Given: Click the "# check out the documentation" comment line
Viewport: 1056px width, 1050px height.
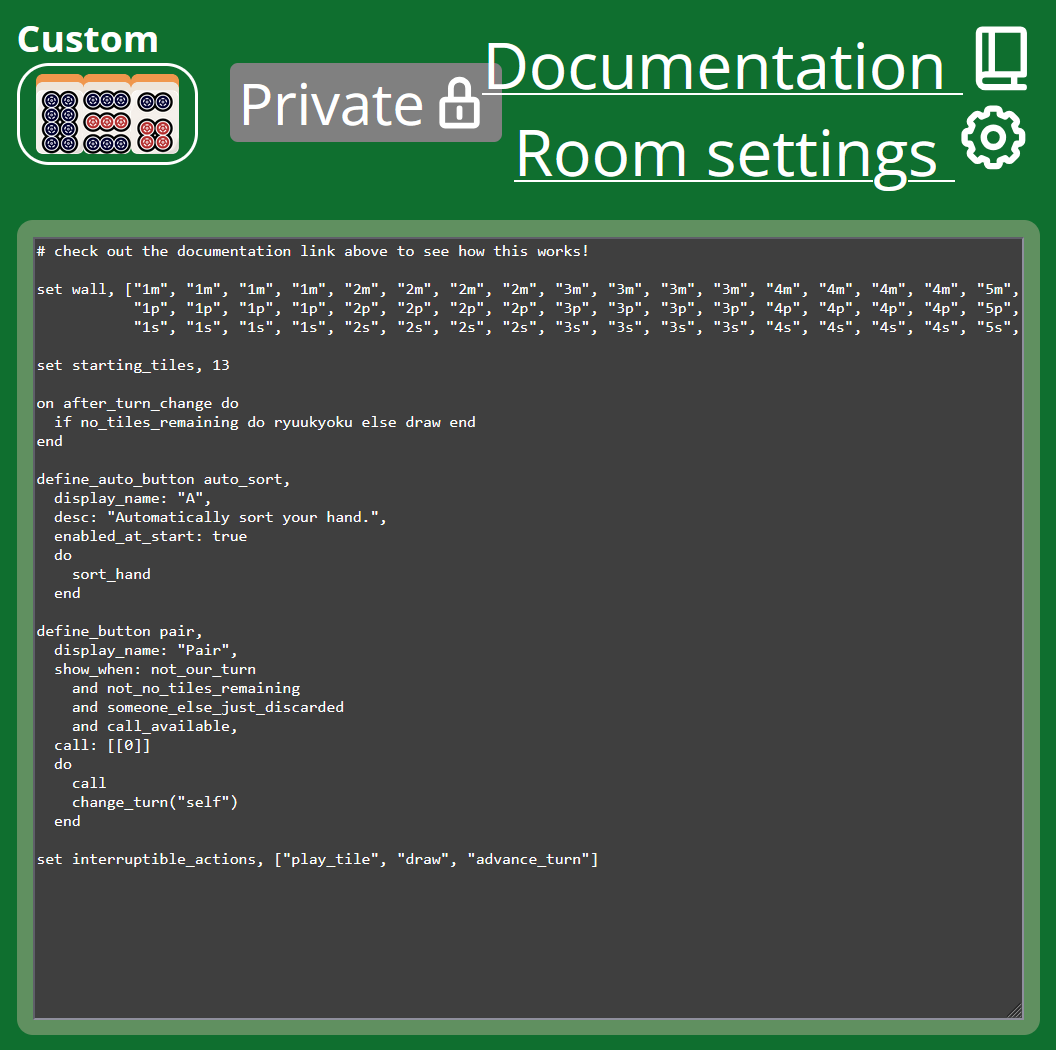Looking at the screenshot, I should click(x=312, y=251).
